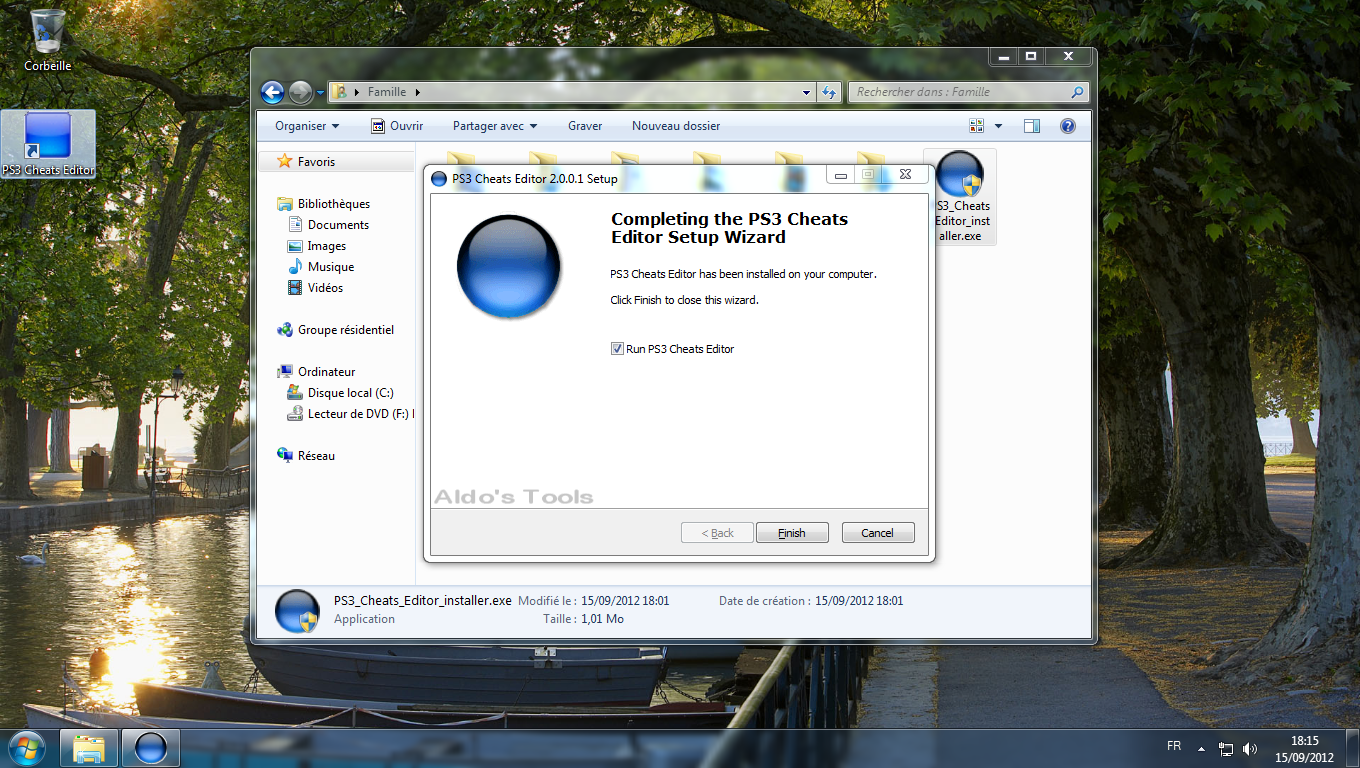Open address bar history dropdown arrow
This screenshot has width=1360, height=768.
pos(807,92)
